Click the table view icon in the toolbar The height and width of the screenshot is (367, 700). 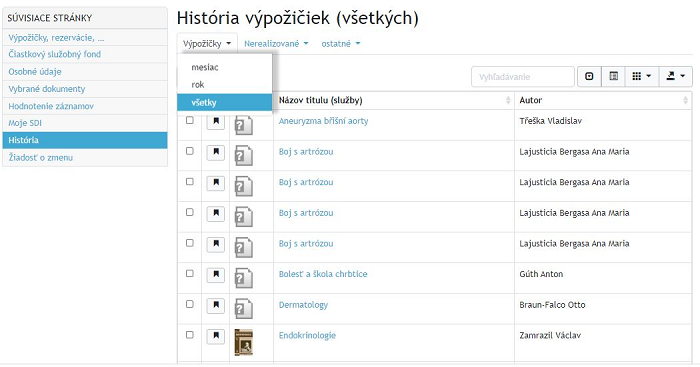[614, 77]
